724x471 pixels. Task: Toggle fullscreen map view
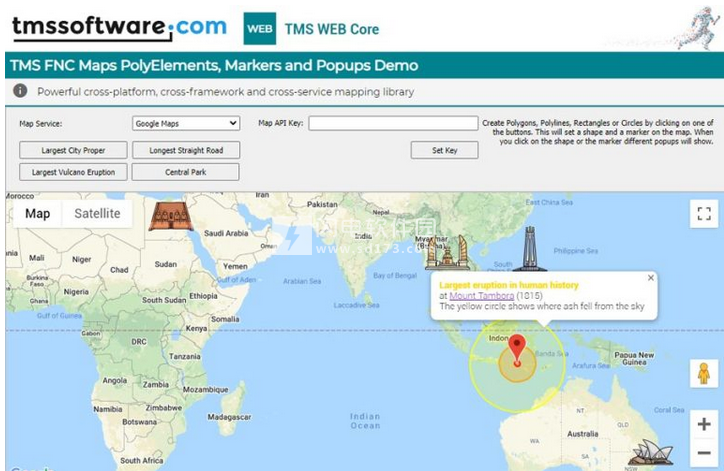(704, 214)
